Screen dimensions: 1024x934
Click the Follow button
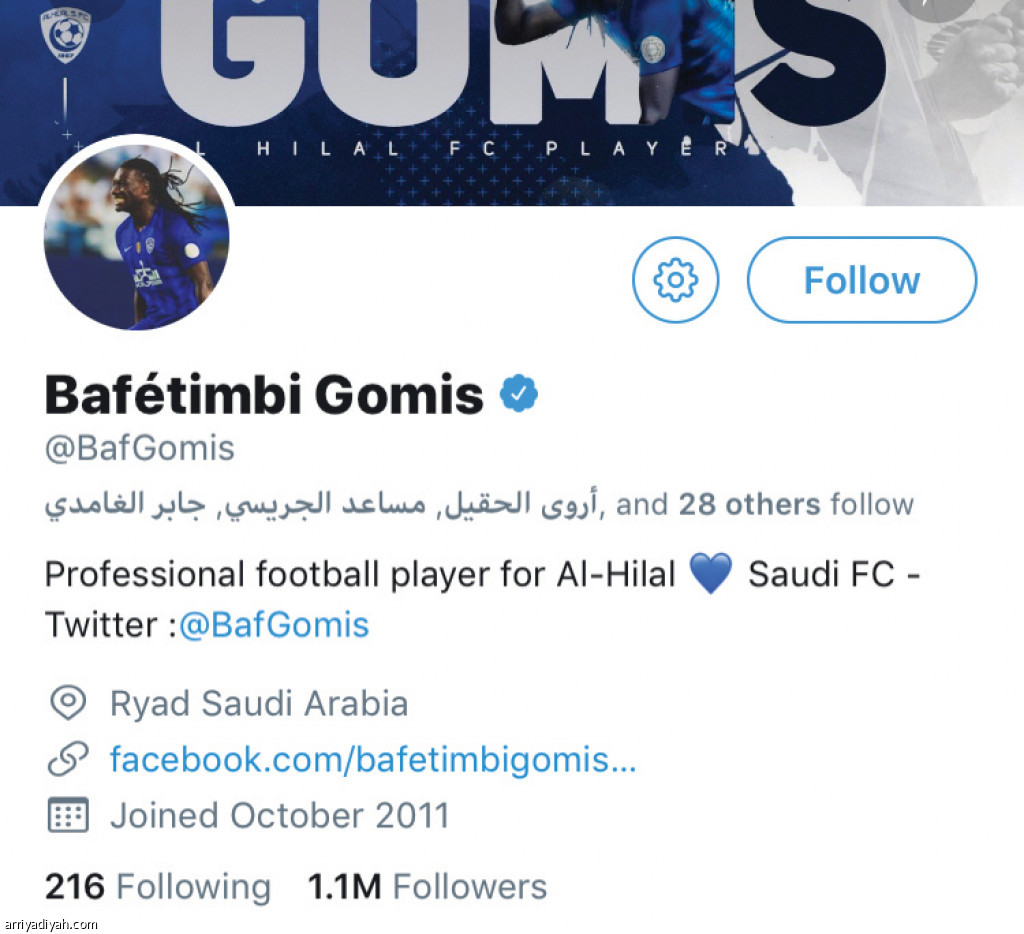click(x=861, y=280)
